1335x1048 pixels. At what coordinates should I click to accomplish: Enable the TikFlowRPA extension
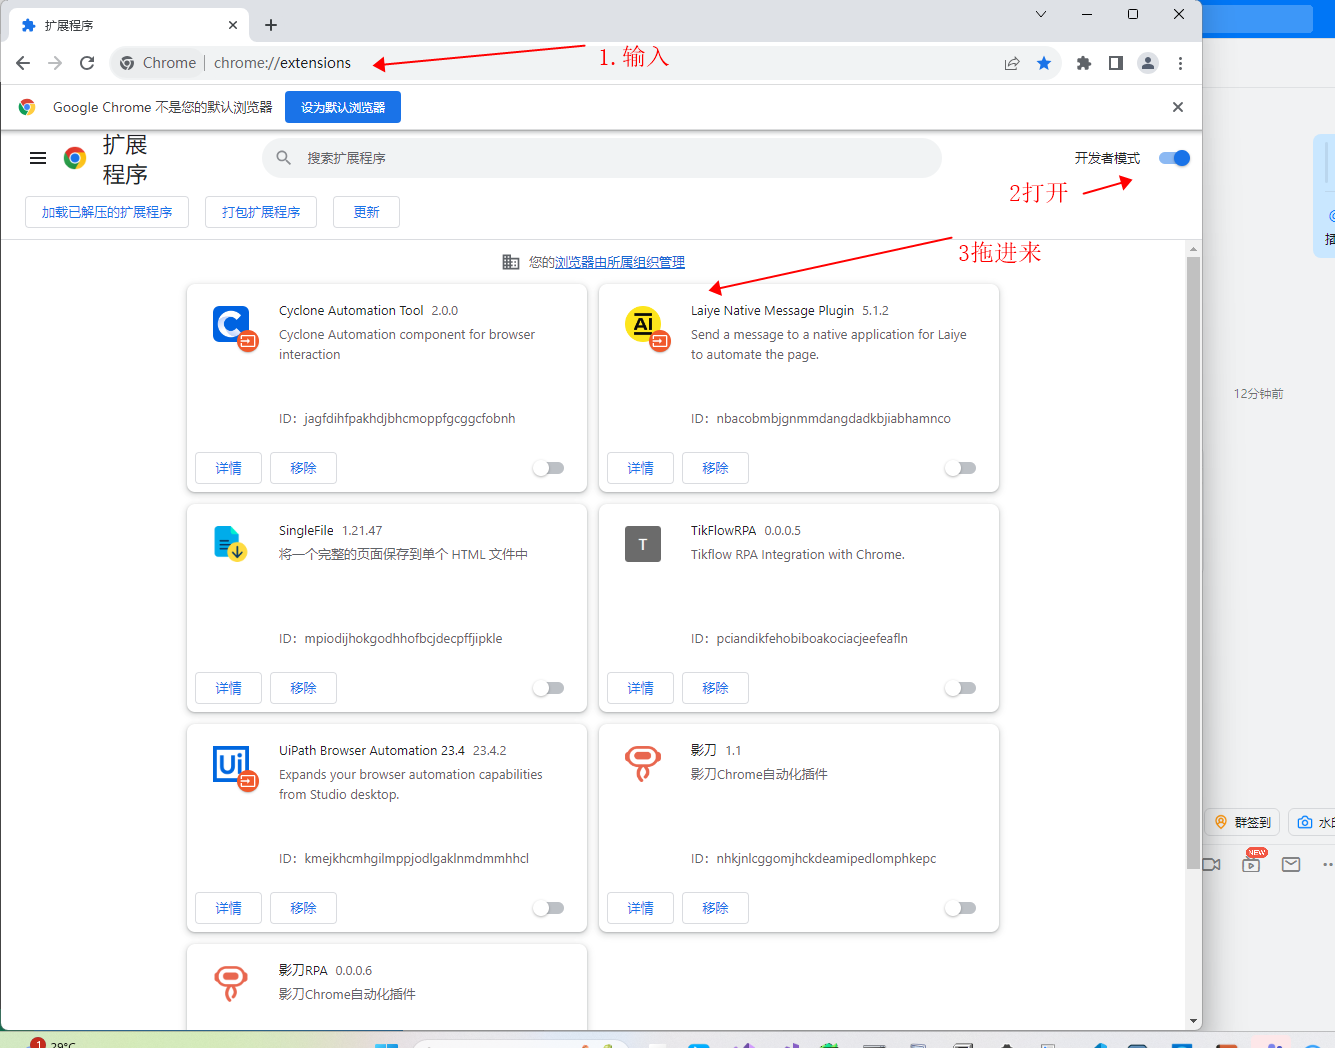(x=960, y=688)
